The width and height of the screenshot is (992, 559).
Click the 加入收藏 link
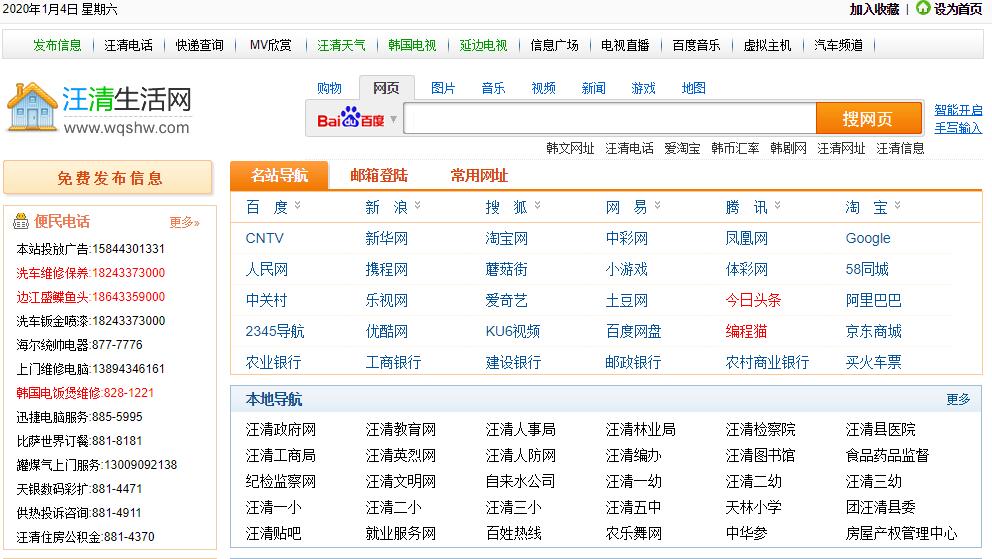click(x=874, y=9)
